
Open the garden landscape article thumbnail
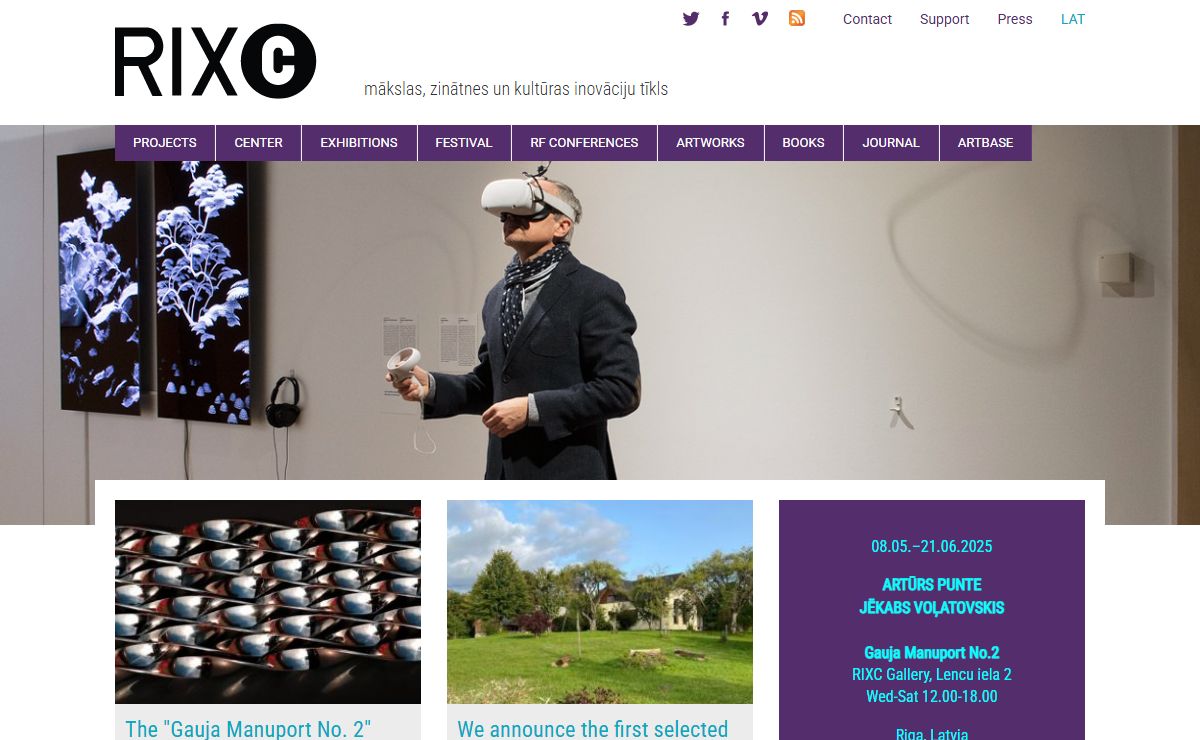(x=600, y=602)
